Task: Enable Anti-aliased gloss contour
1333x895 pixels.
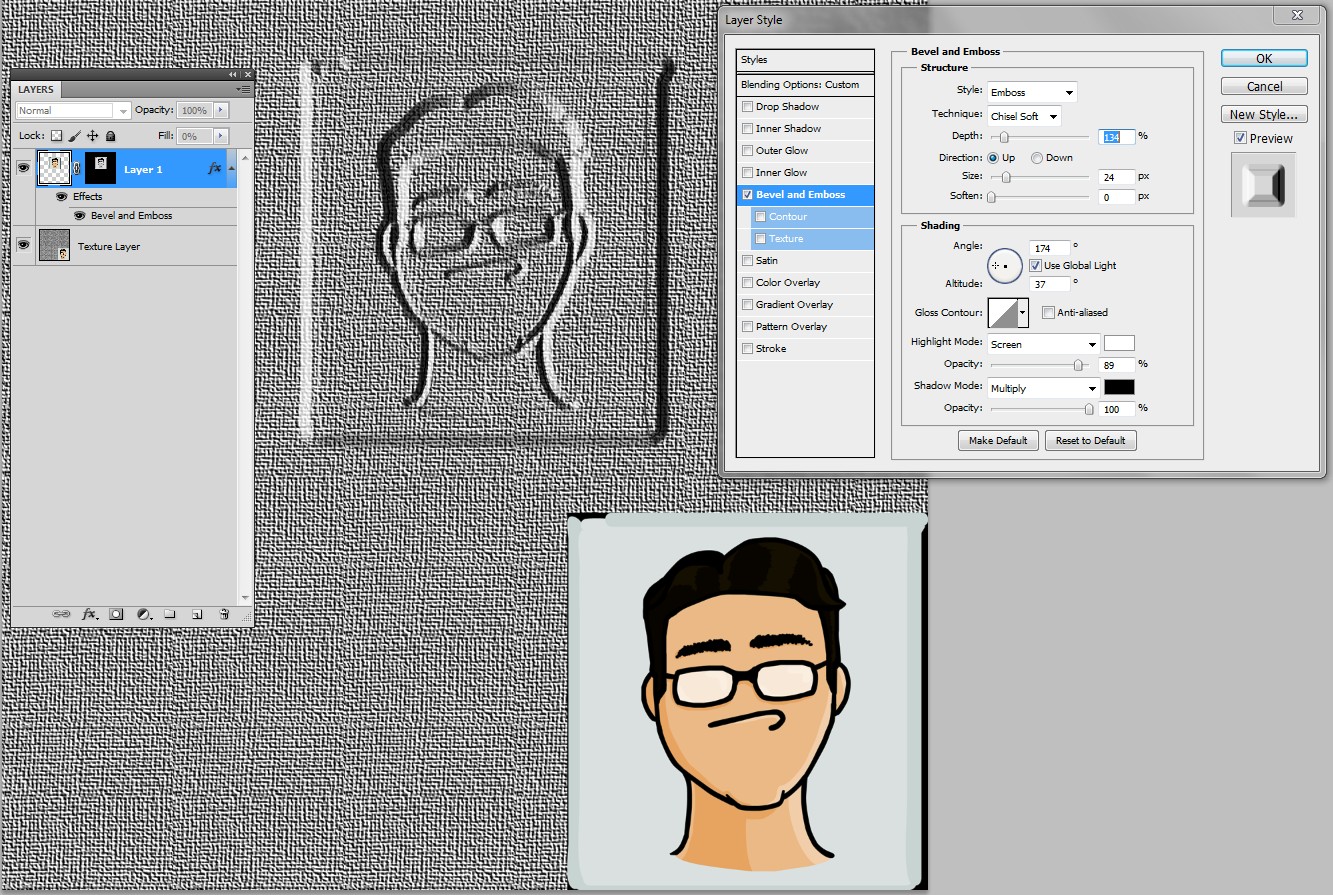Action: pyautogui.click(x=1048, y=313)
